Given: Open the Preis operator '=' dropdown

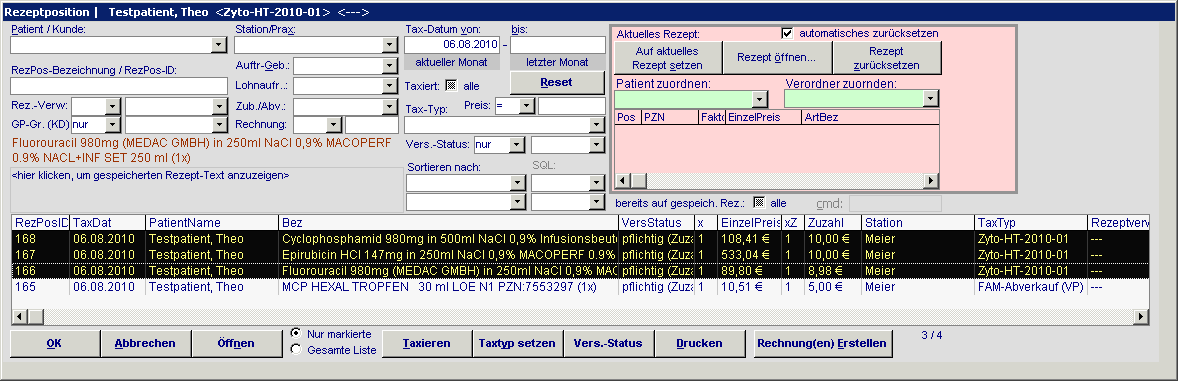Looking at the screenshot, I should coord(526,106).
